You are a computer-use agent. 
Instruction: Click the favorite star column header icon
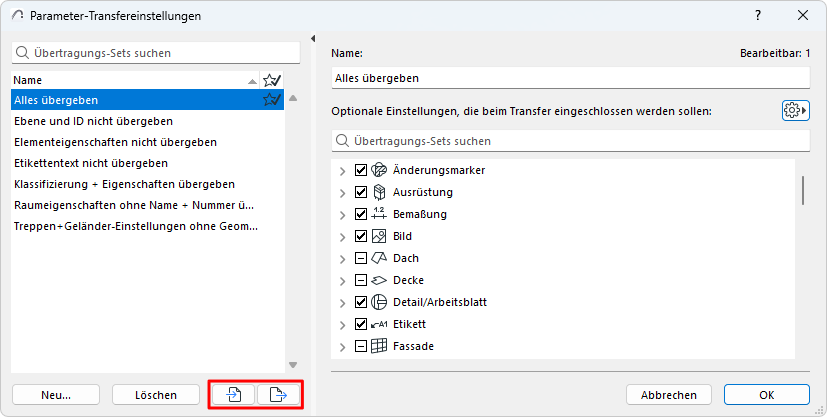(x=271, y=80)
